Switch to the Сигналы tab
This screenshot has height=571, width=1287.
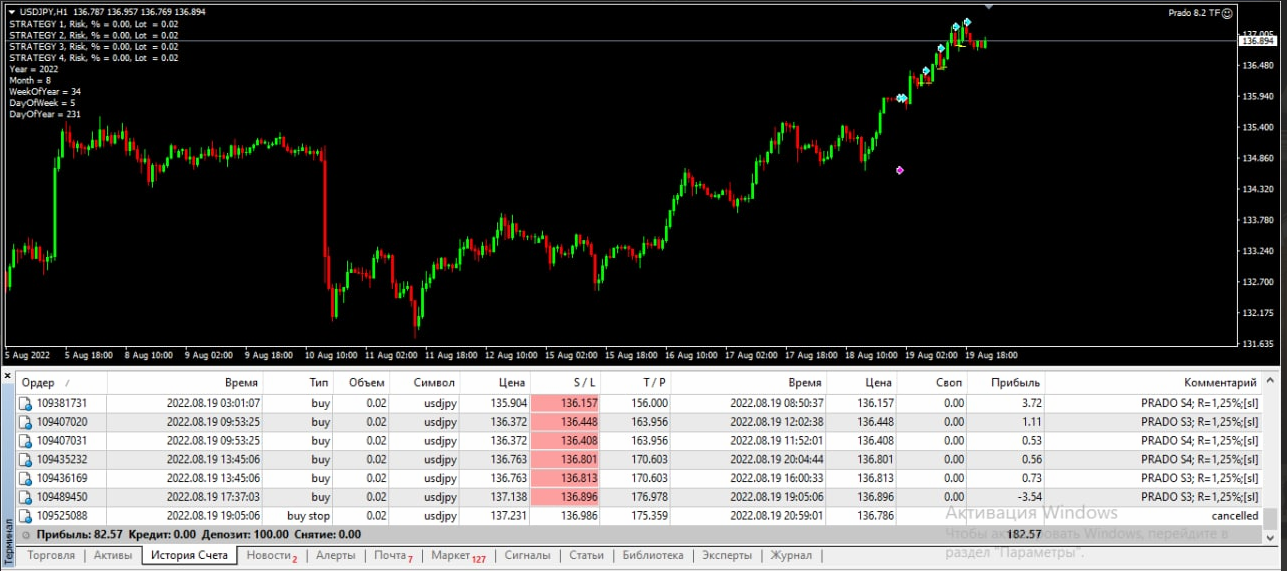(x=527, y=555)
